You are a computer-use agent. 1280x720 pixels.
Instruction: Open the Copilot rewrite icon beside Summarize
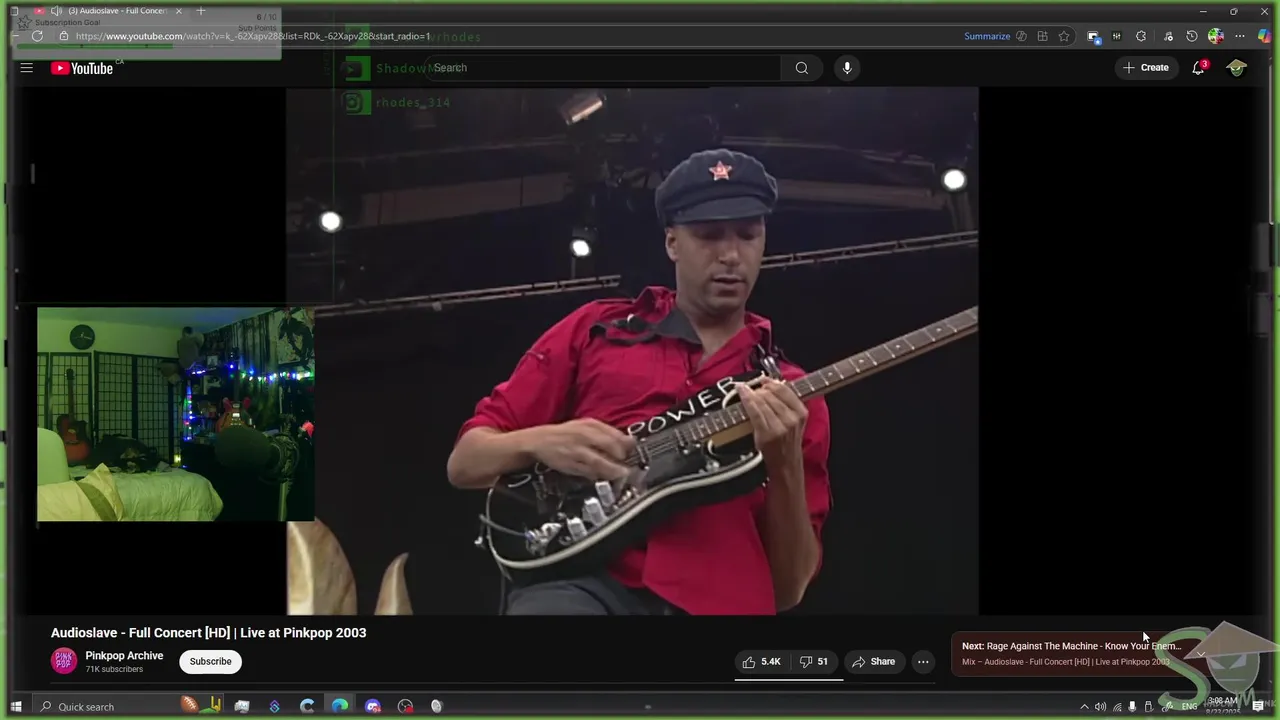coord(1021,36)
